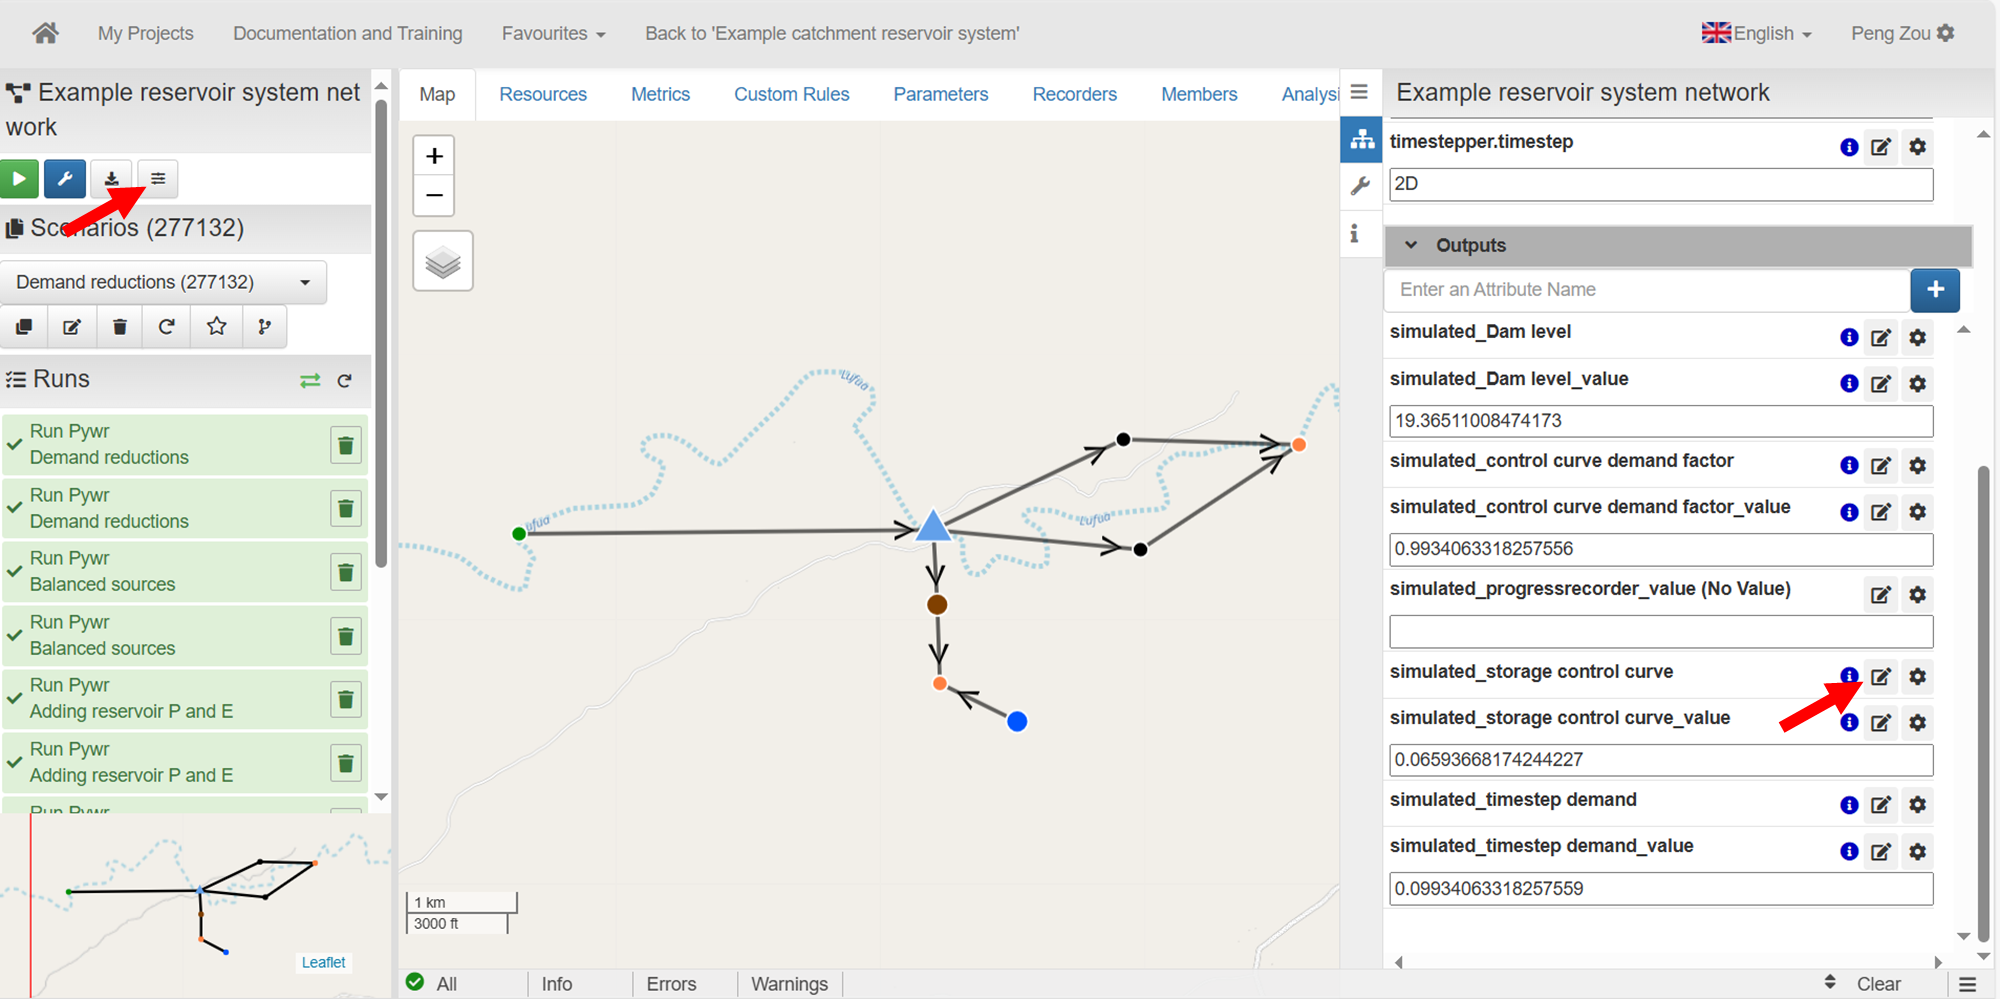
Task: Toggle the All log filter
Action: [432, 984]
